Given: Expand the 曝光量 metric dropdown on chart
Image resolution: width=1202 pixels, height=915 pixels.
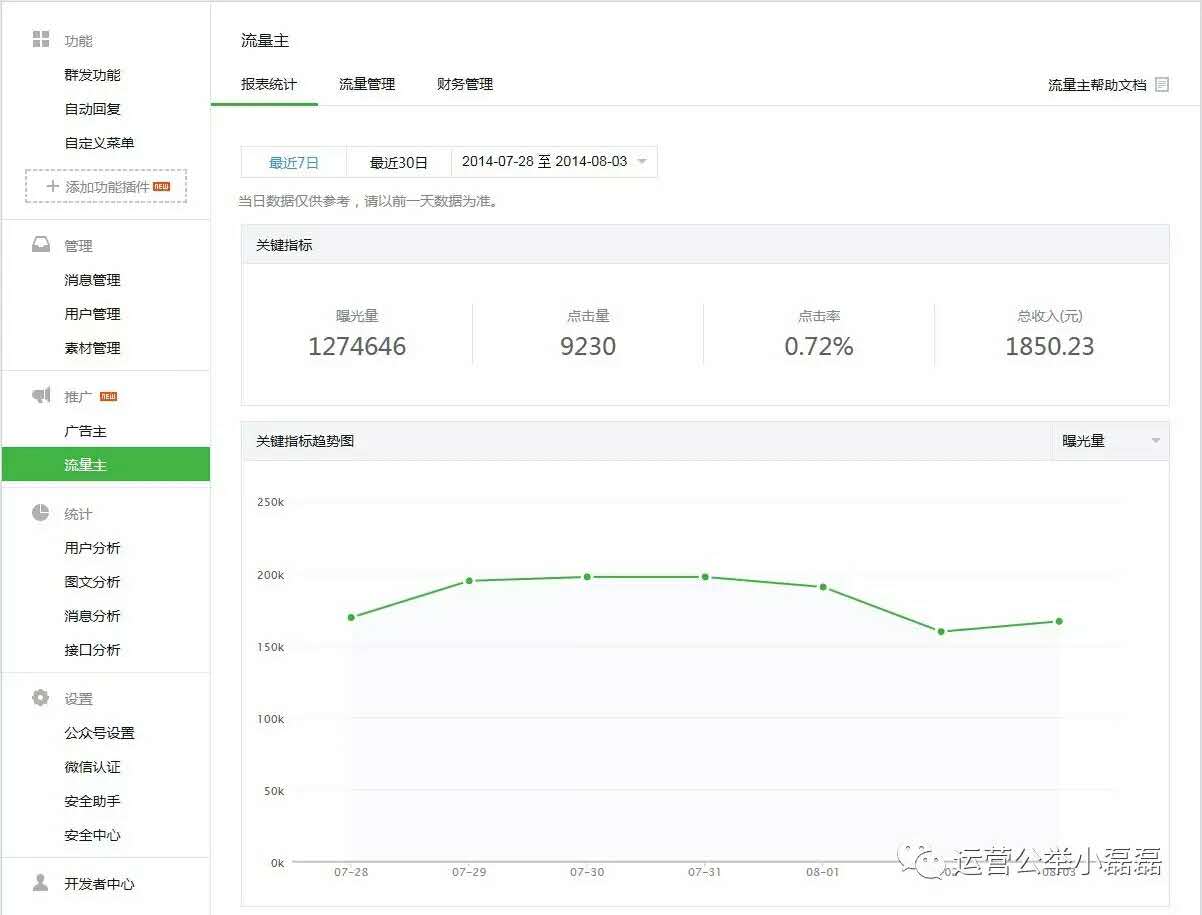Looking at the screenshot, I should click(x=1110, y=441).
